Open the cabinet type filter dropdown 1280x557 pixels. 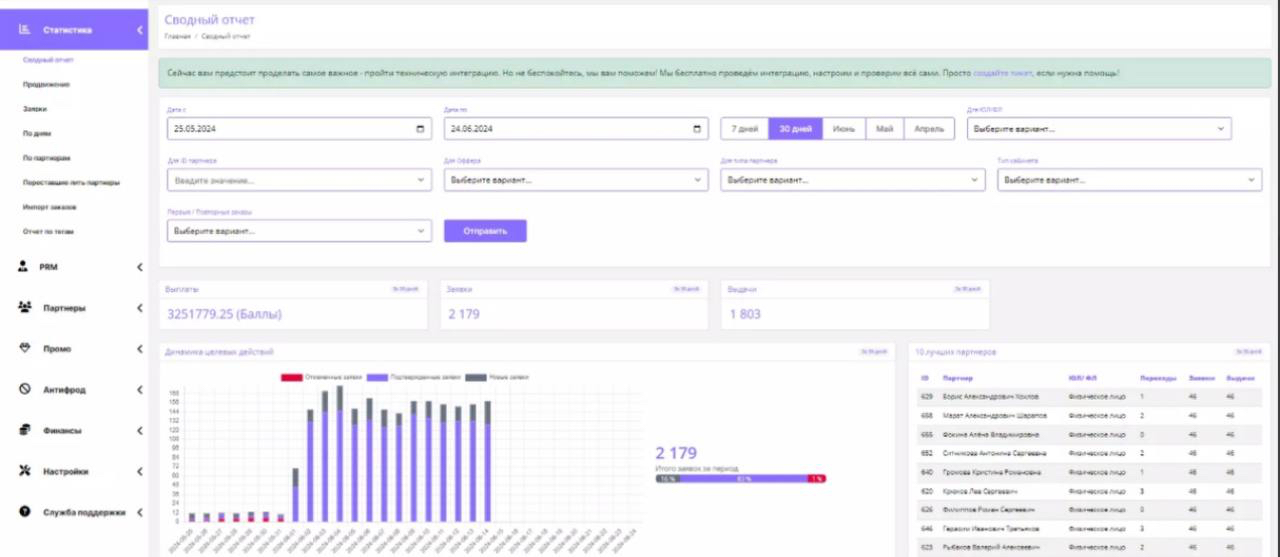(1130, 180)
